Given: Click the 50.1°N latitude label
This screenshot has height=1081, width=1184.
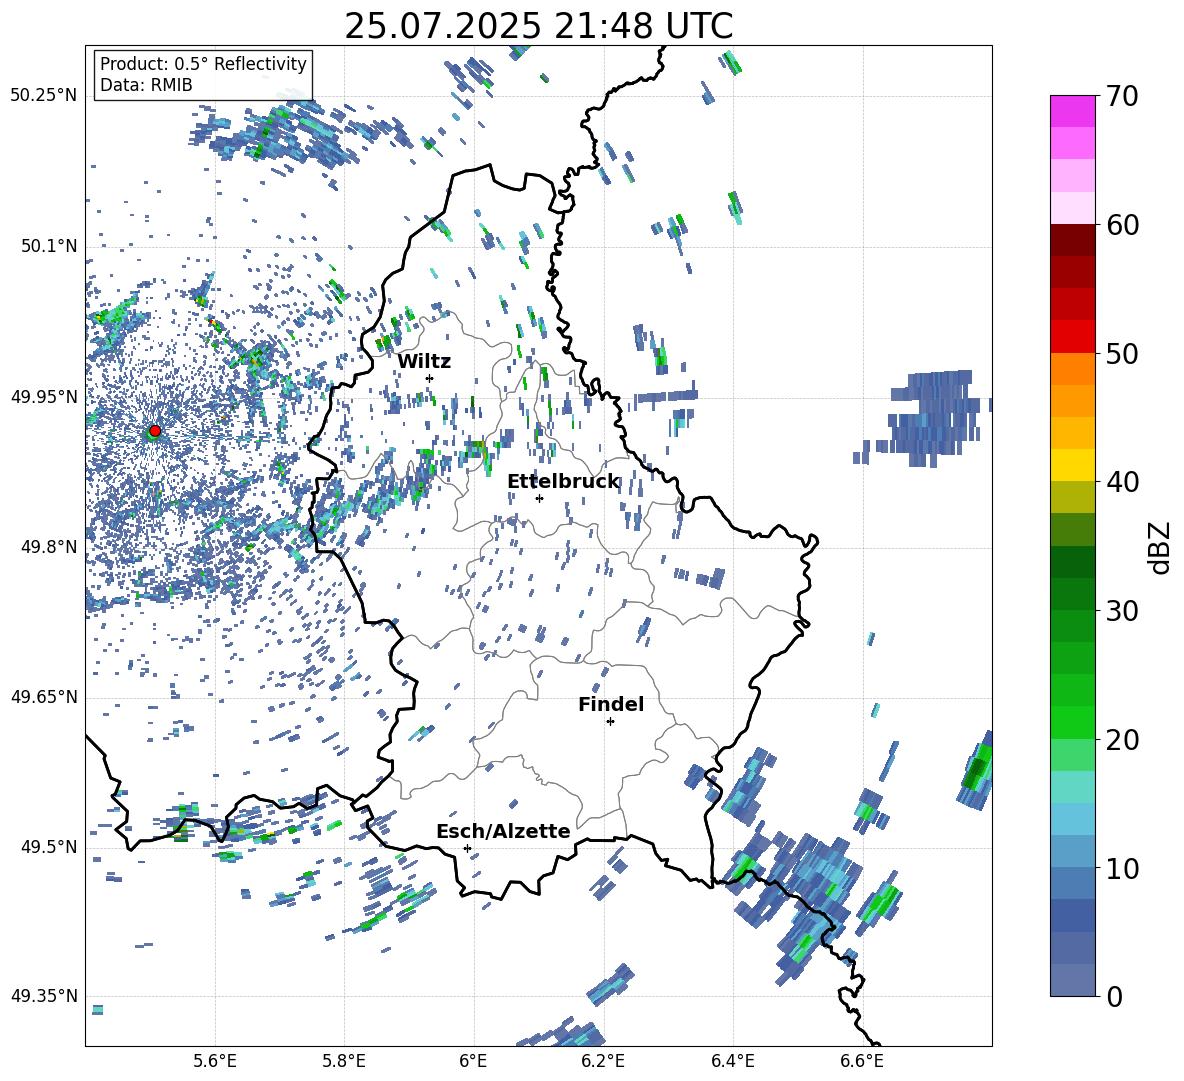Looking at the screenshot, I should tap(49, 246).
